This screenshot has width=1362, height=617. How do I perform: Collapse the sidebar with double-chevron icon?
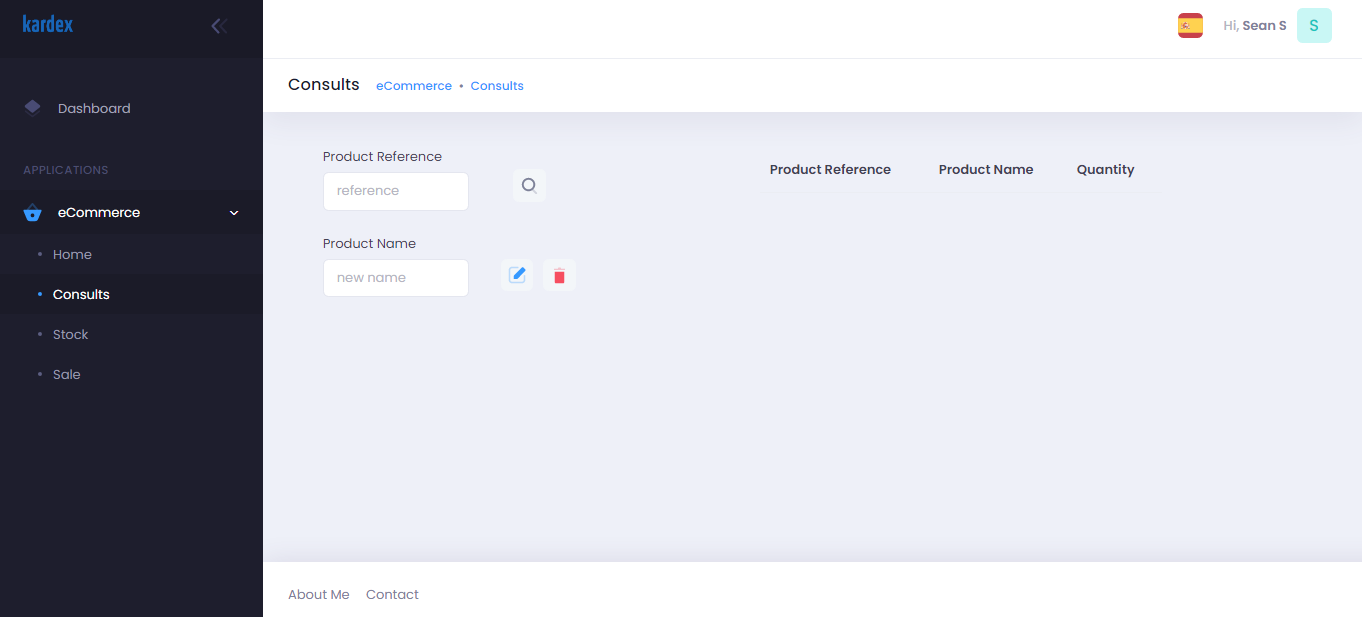[x=219, y=26]
